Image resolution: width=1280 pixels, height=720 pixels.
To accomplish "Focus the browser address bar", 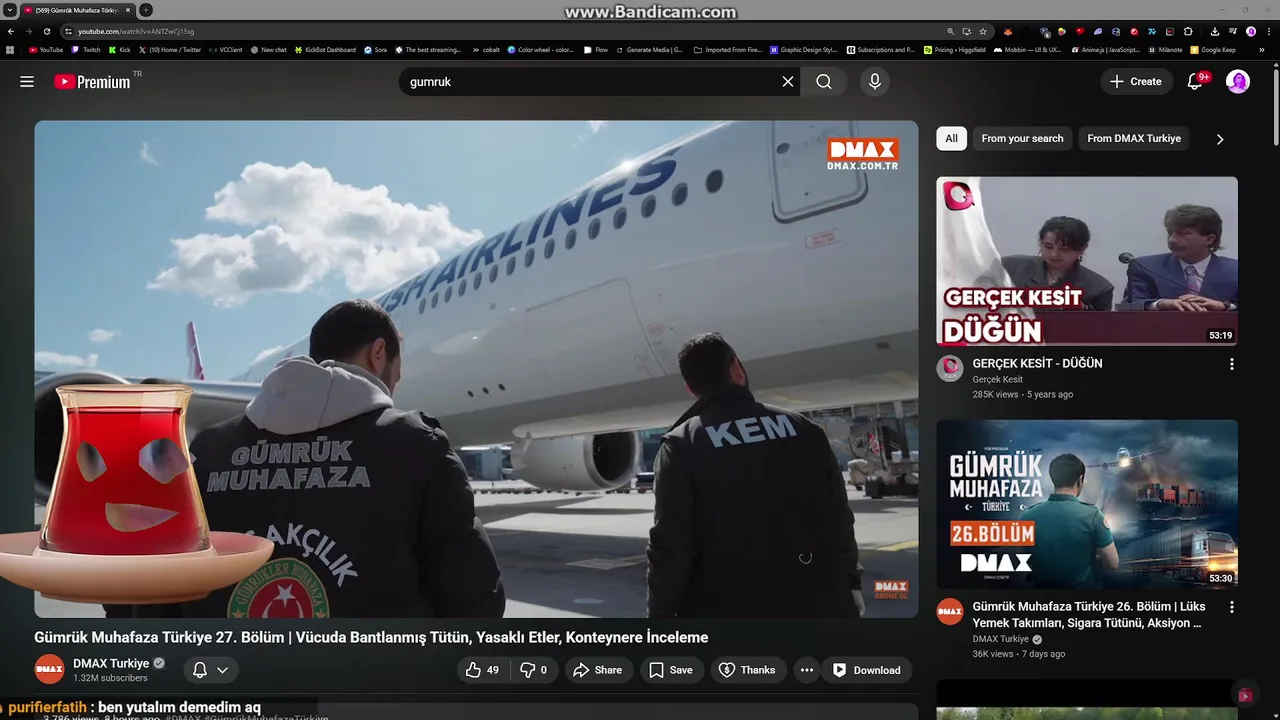I will coord(500,32).
